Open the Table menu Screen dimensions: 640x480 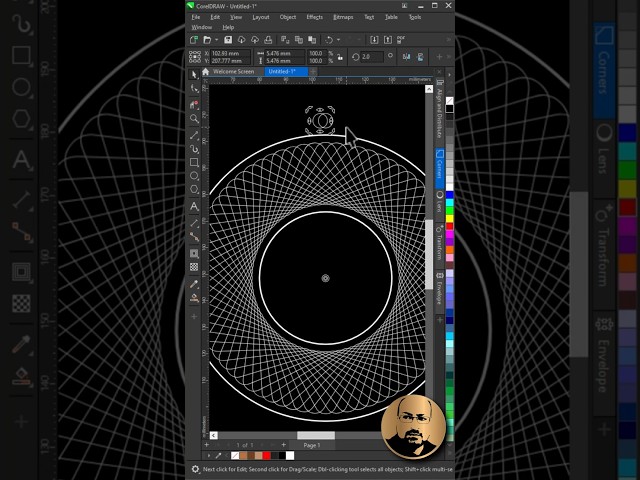391,17
